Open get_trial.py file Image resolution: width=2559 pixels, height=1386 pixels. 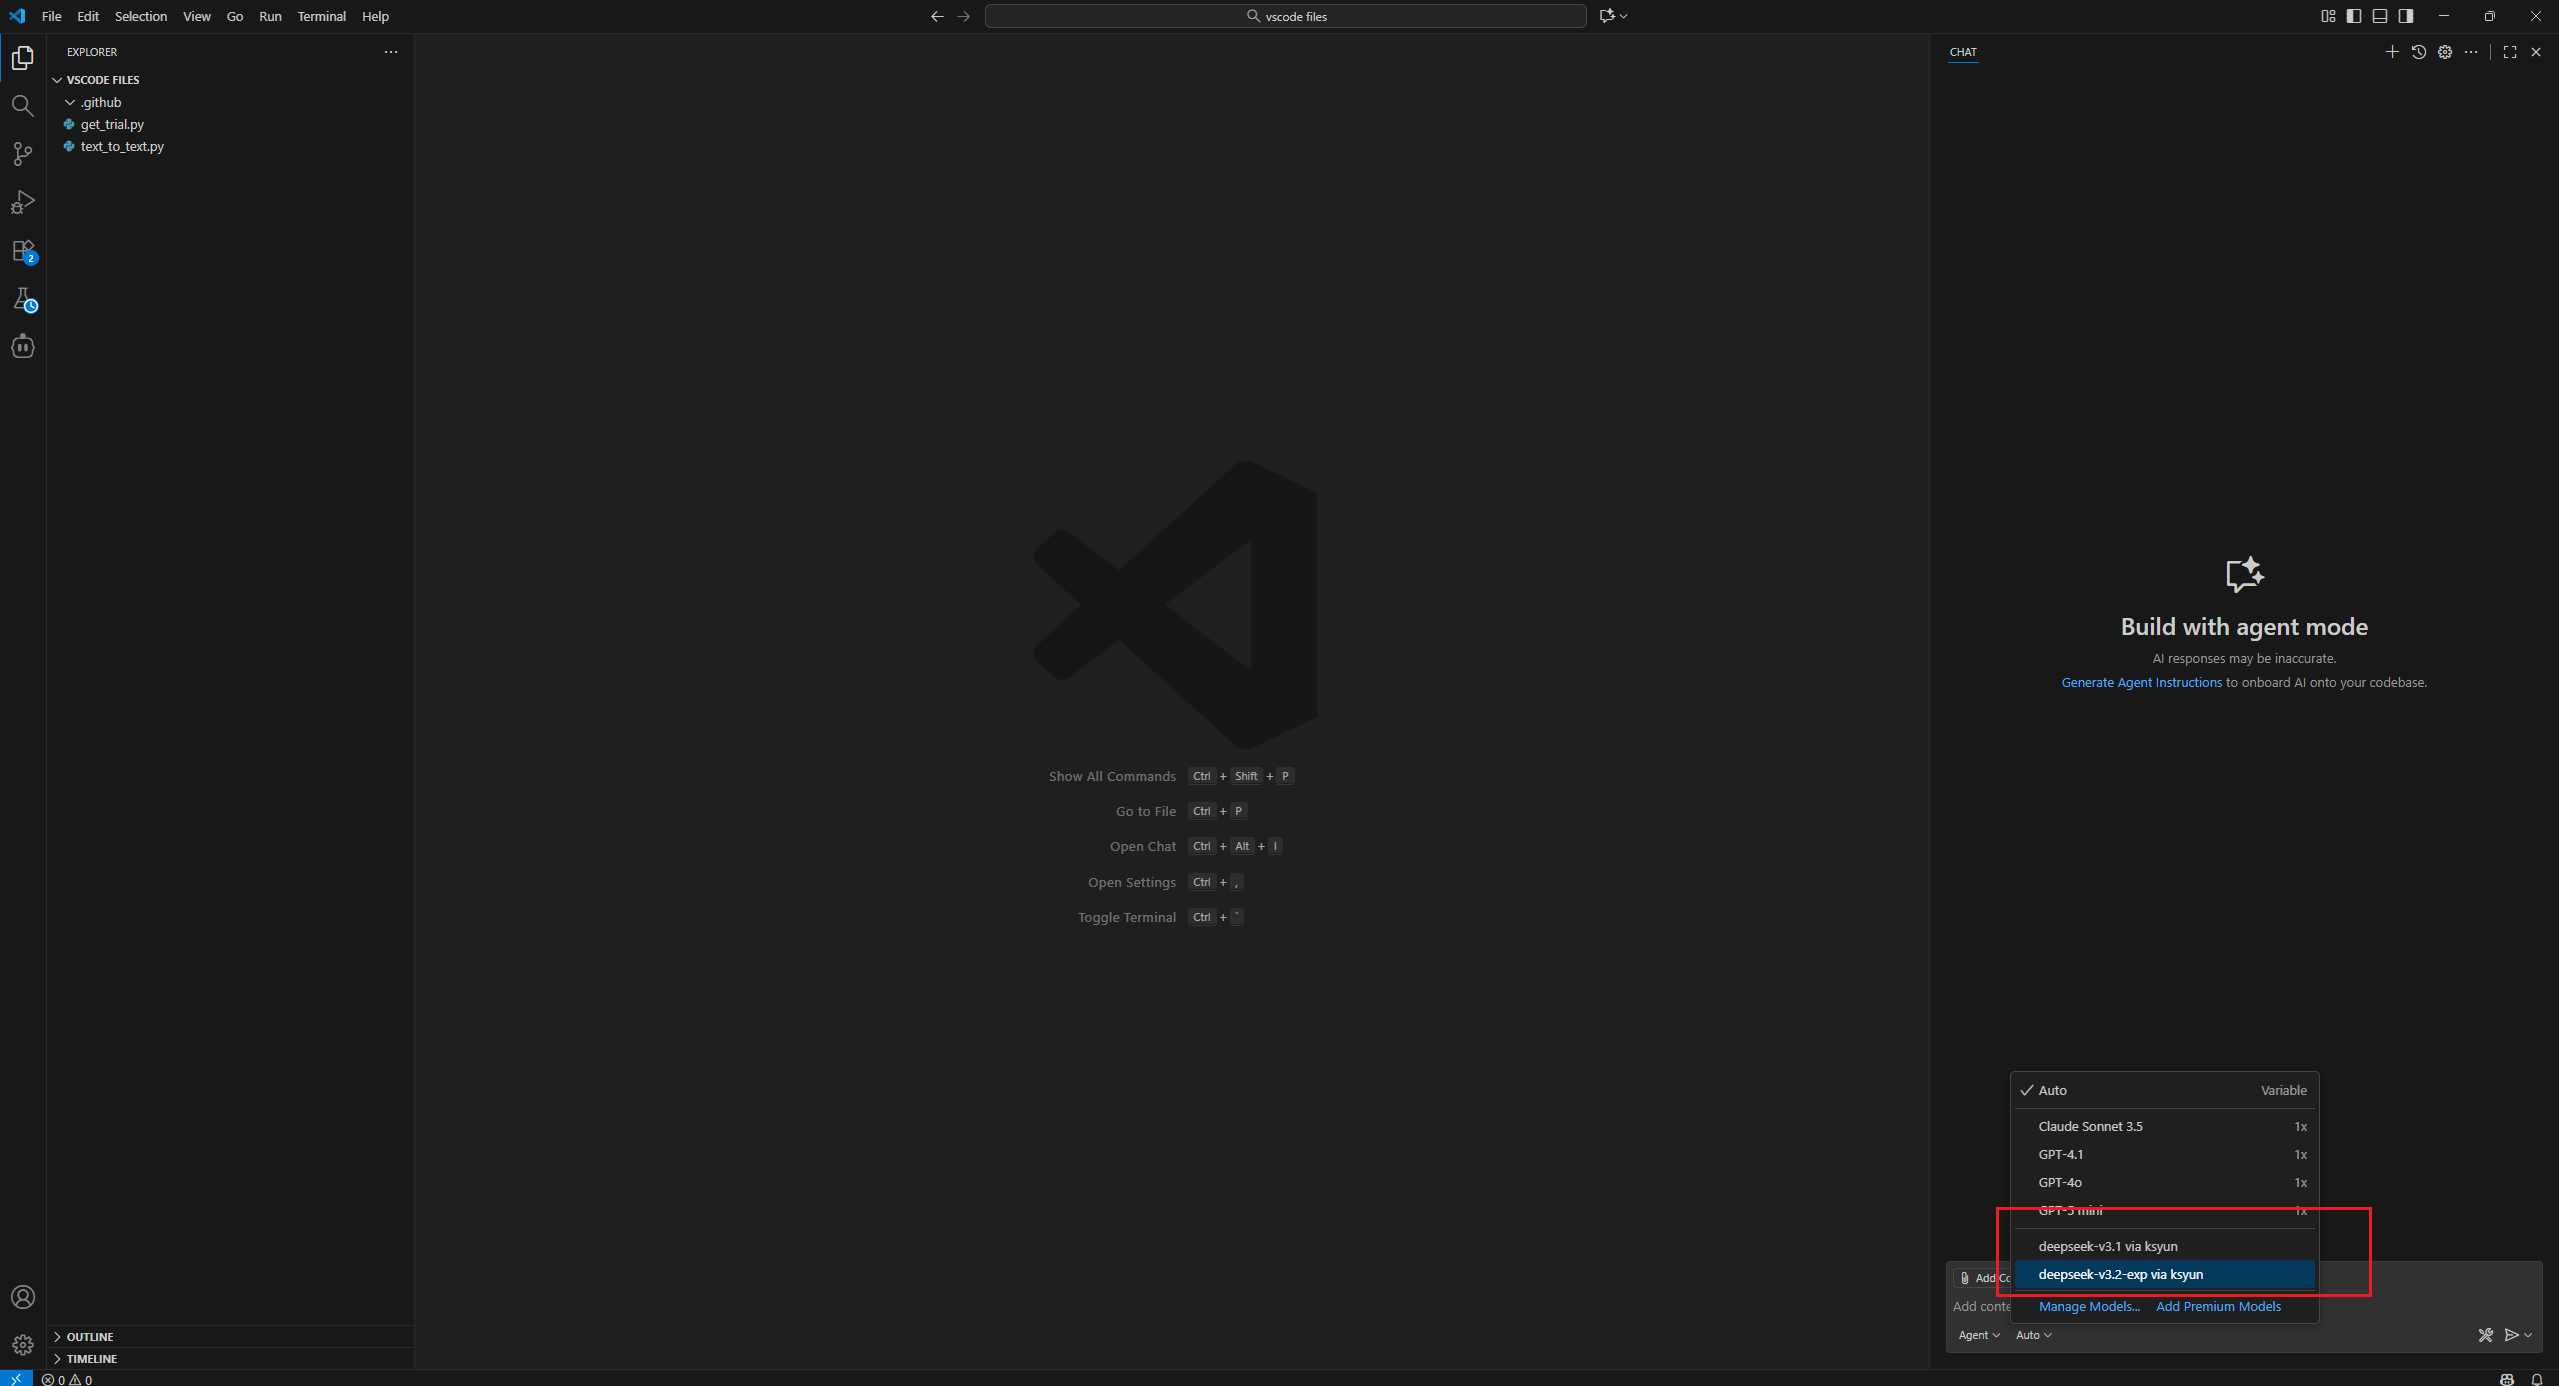click(x=112, y=124)
